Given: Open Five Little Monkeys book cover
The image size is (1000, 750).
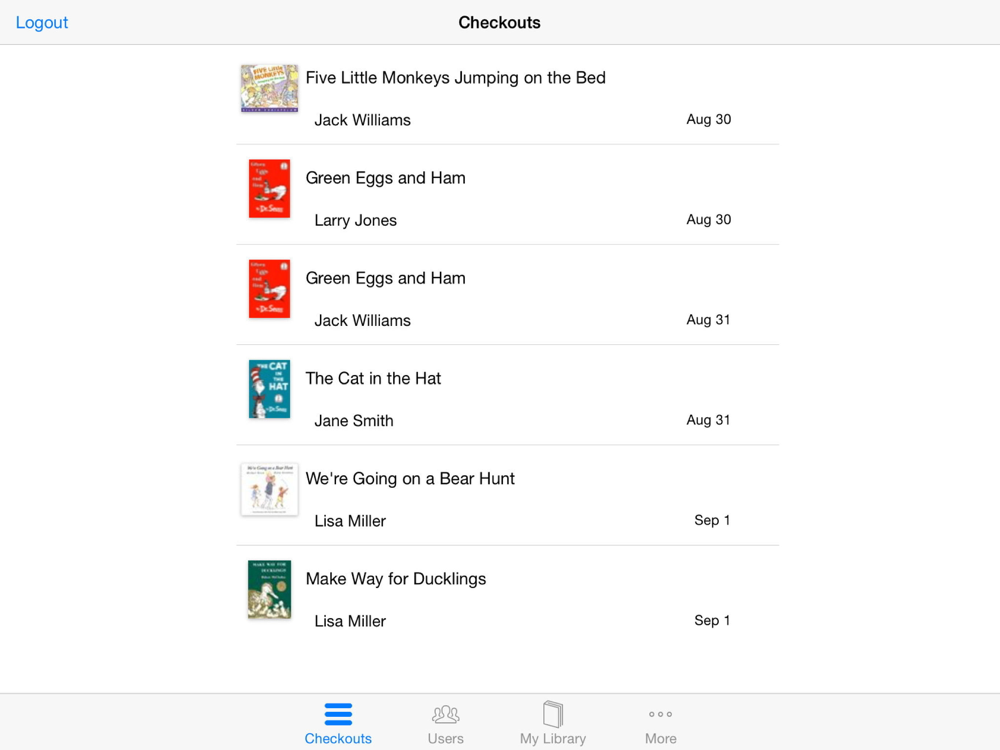Looking at the screenshot, I should coord(269,88).
